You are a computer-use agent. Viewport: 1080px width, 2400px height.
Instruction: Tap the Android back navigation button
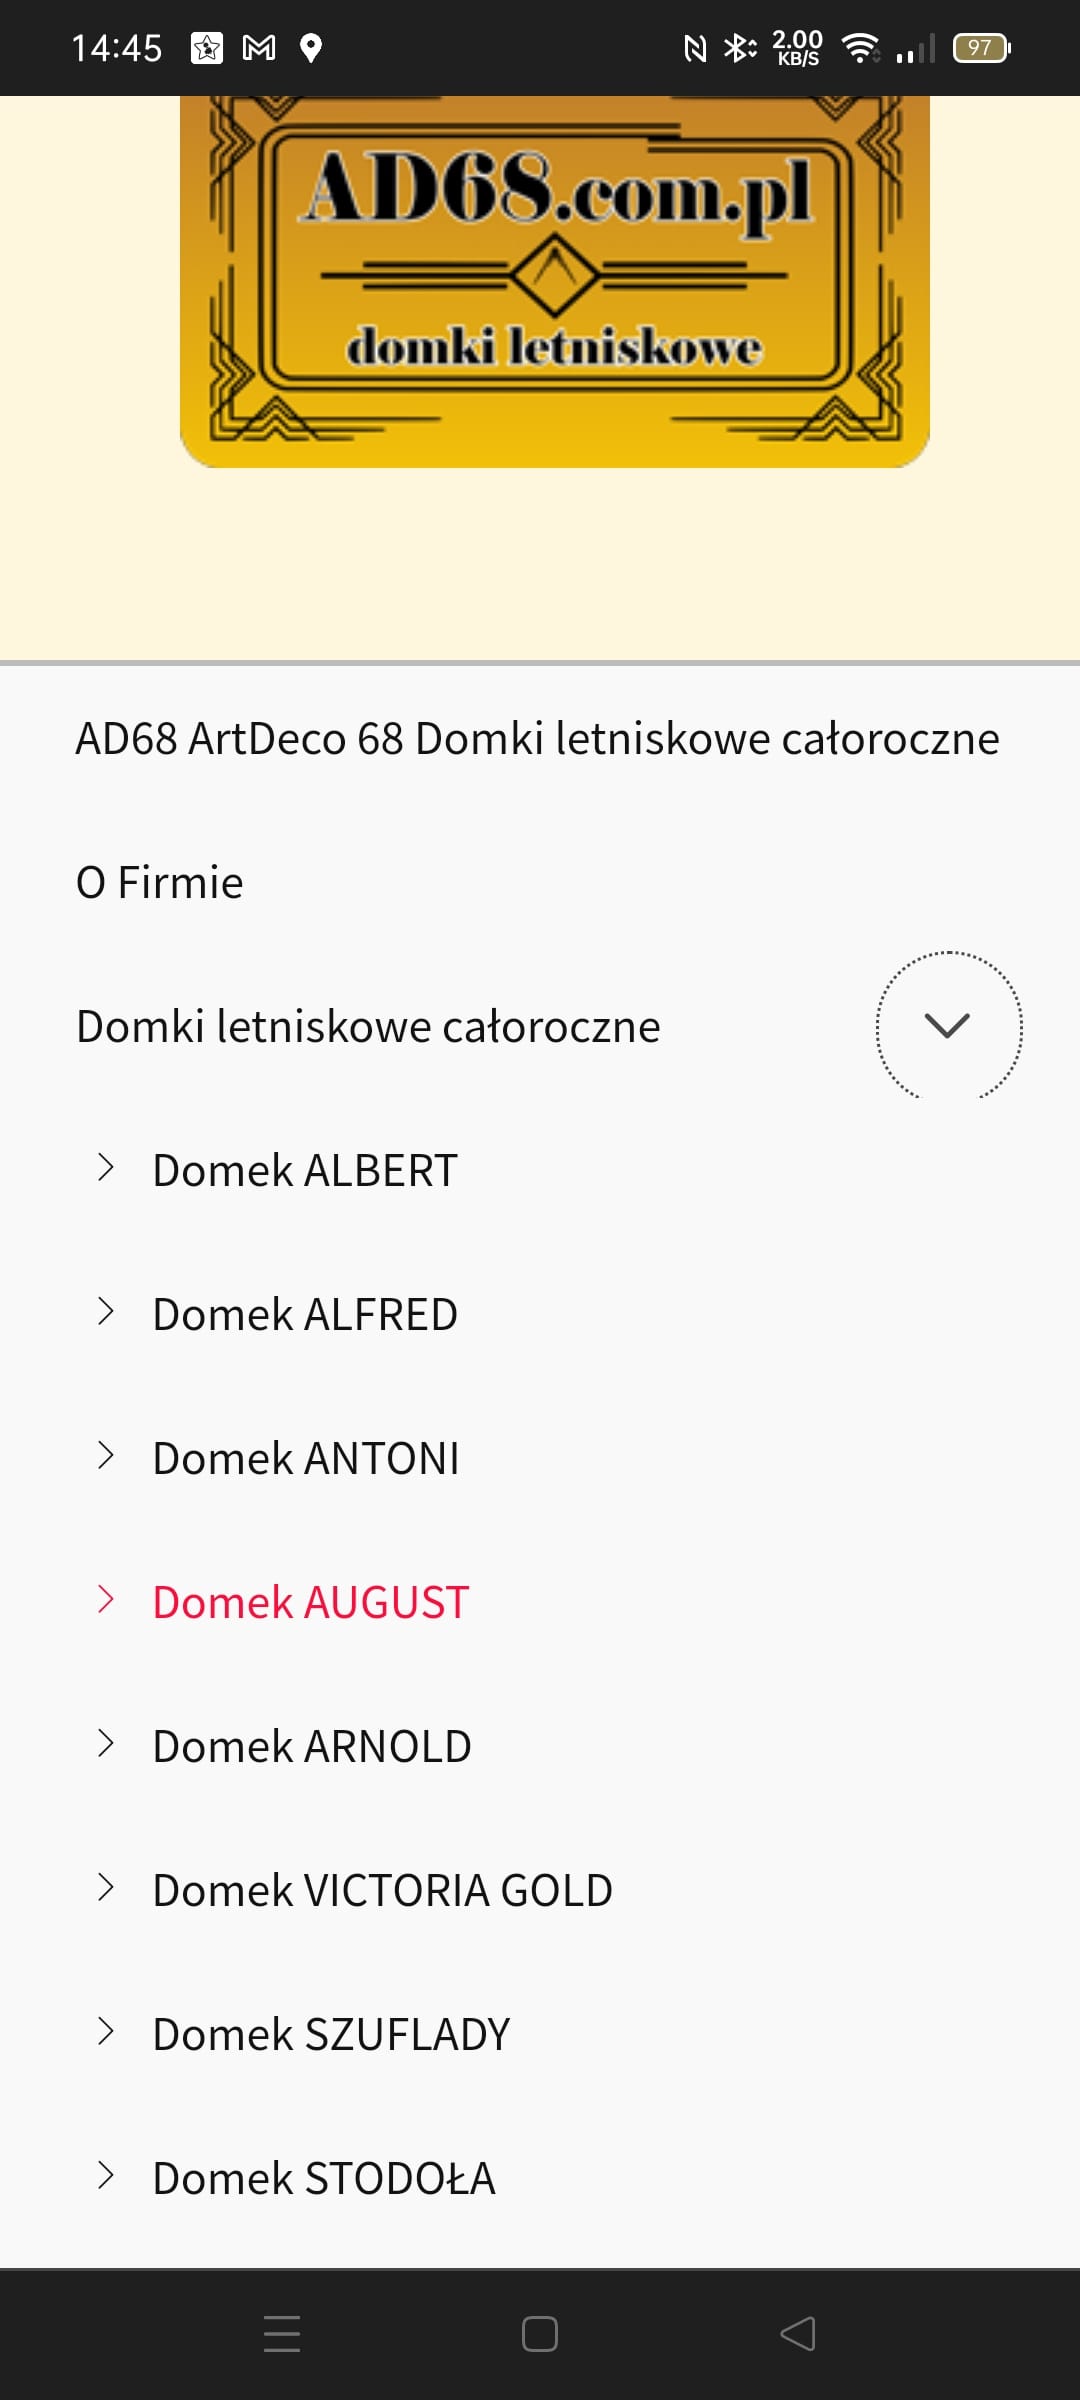tap(798, 2334)
